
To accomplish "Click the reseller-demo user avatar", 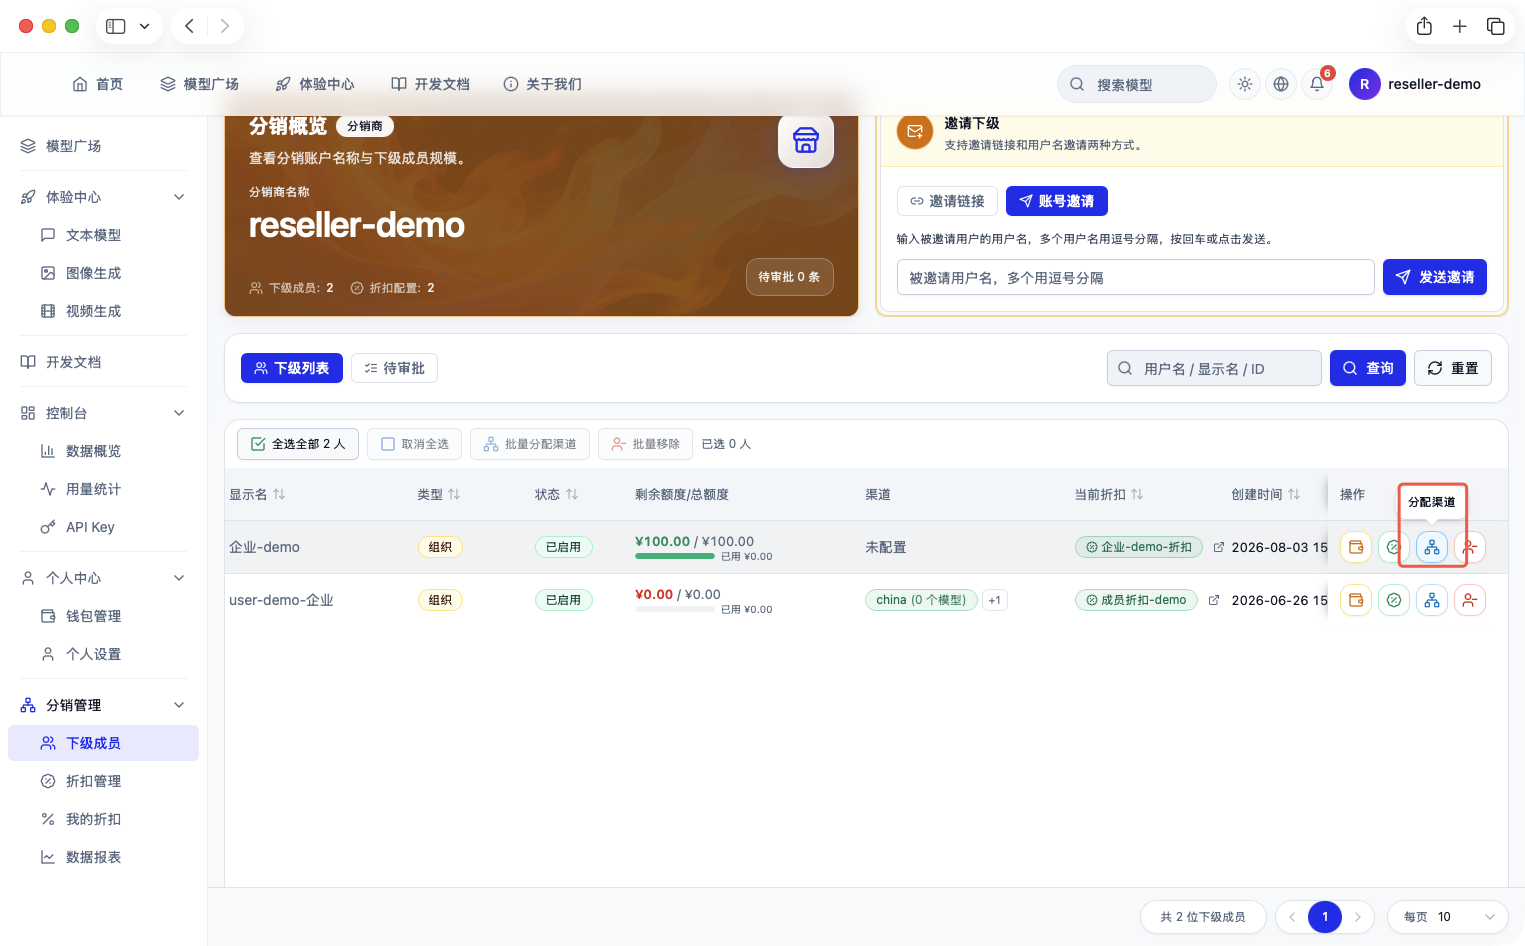I will point(1364,84).
